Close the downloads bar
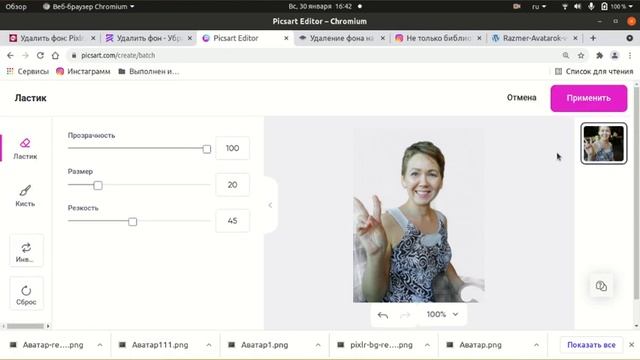This screenshot has height=360, width=640. click(631, 345)
